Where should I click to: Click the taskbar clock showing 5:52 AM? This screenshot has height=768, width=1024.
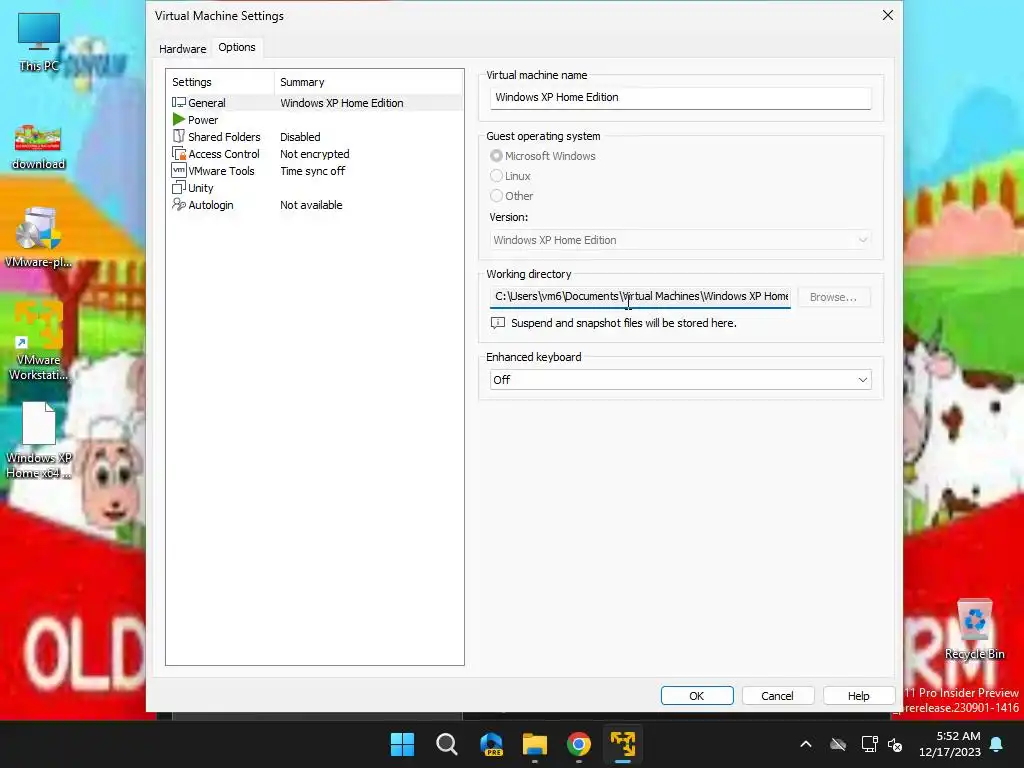tap(950, 744)
